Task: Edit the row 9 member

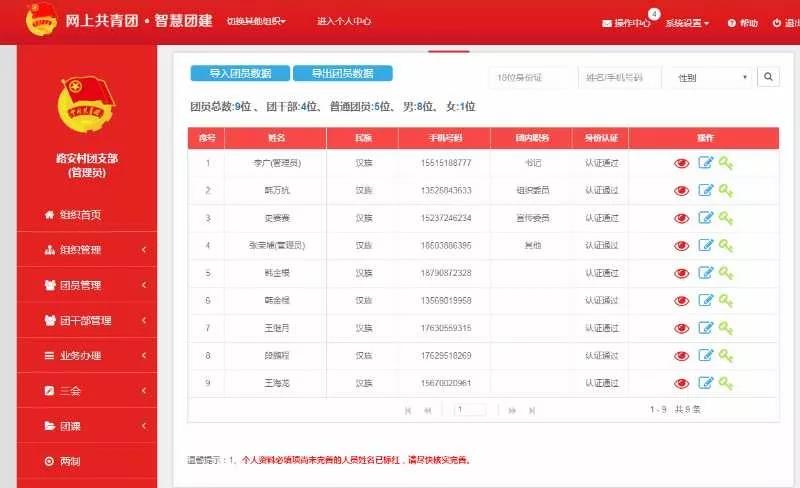Action: (x=706, y=383)
